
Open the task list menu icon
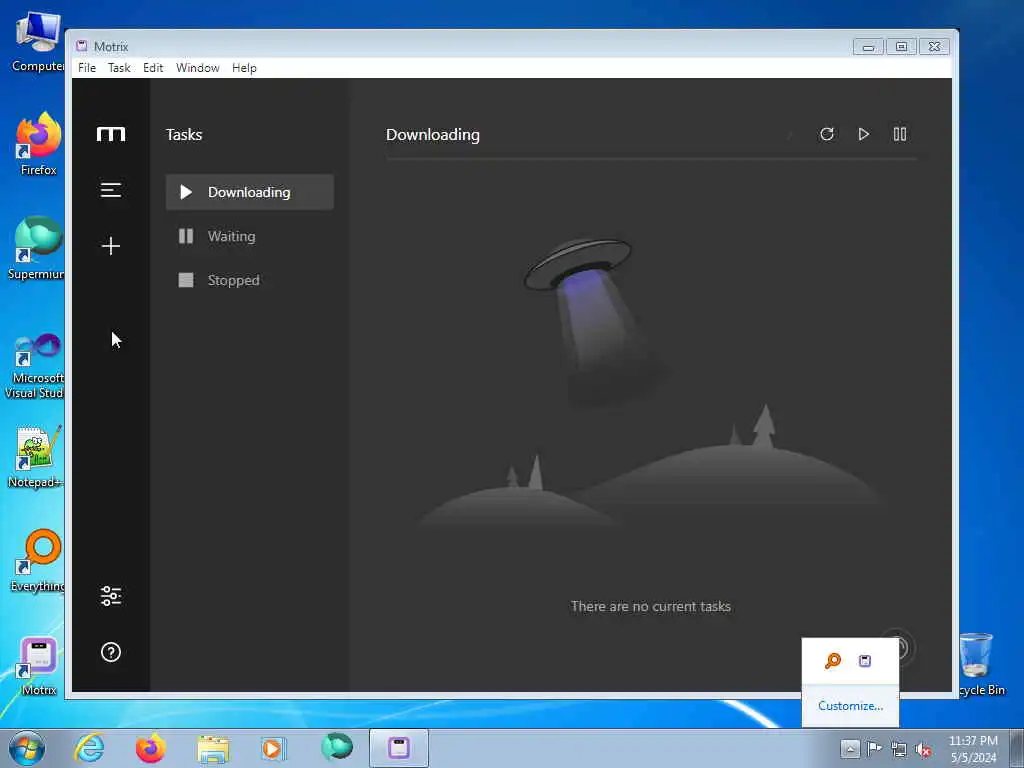click(x=111, y=190)
